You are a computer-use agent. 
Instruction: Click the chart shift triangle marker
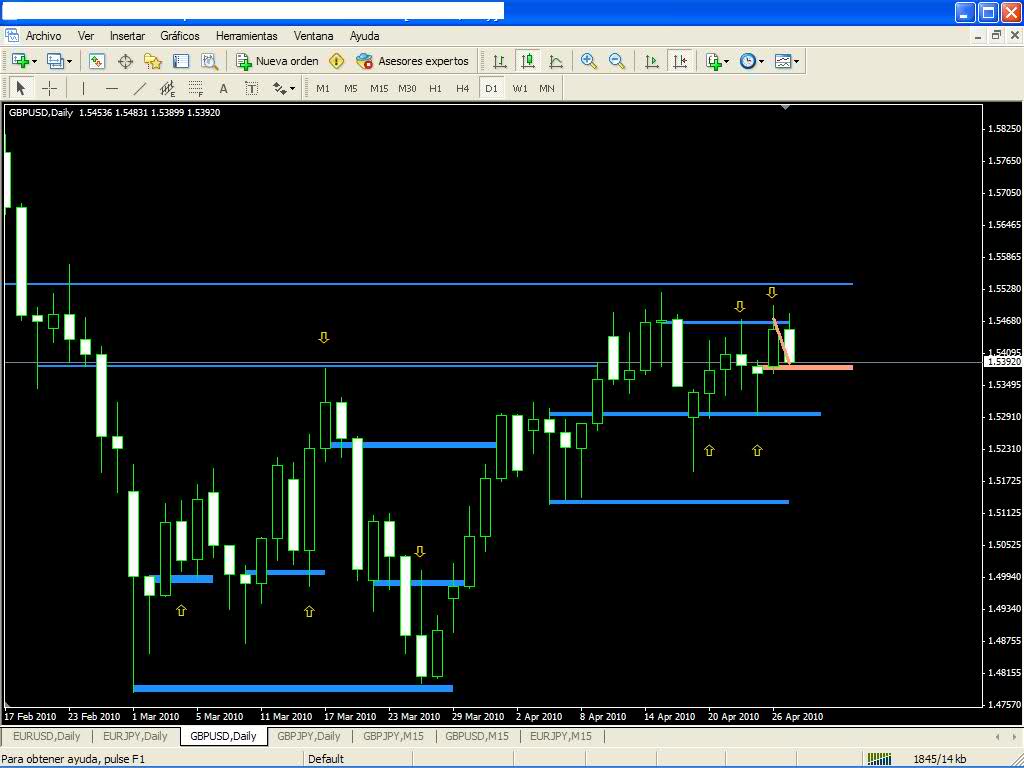point(786,107)
